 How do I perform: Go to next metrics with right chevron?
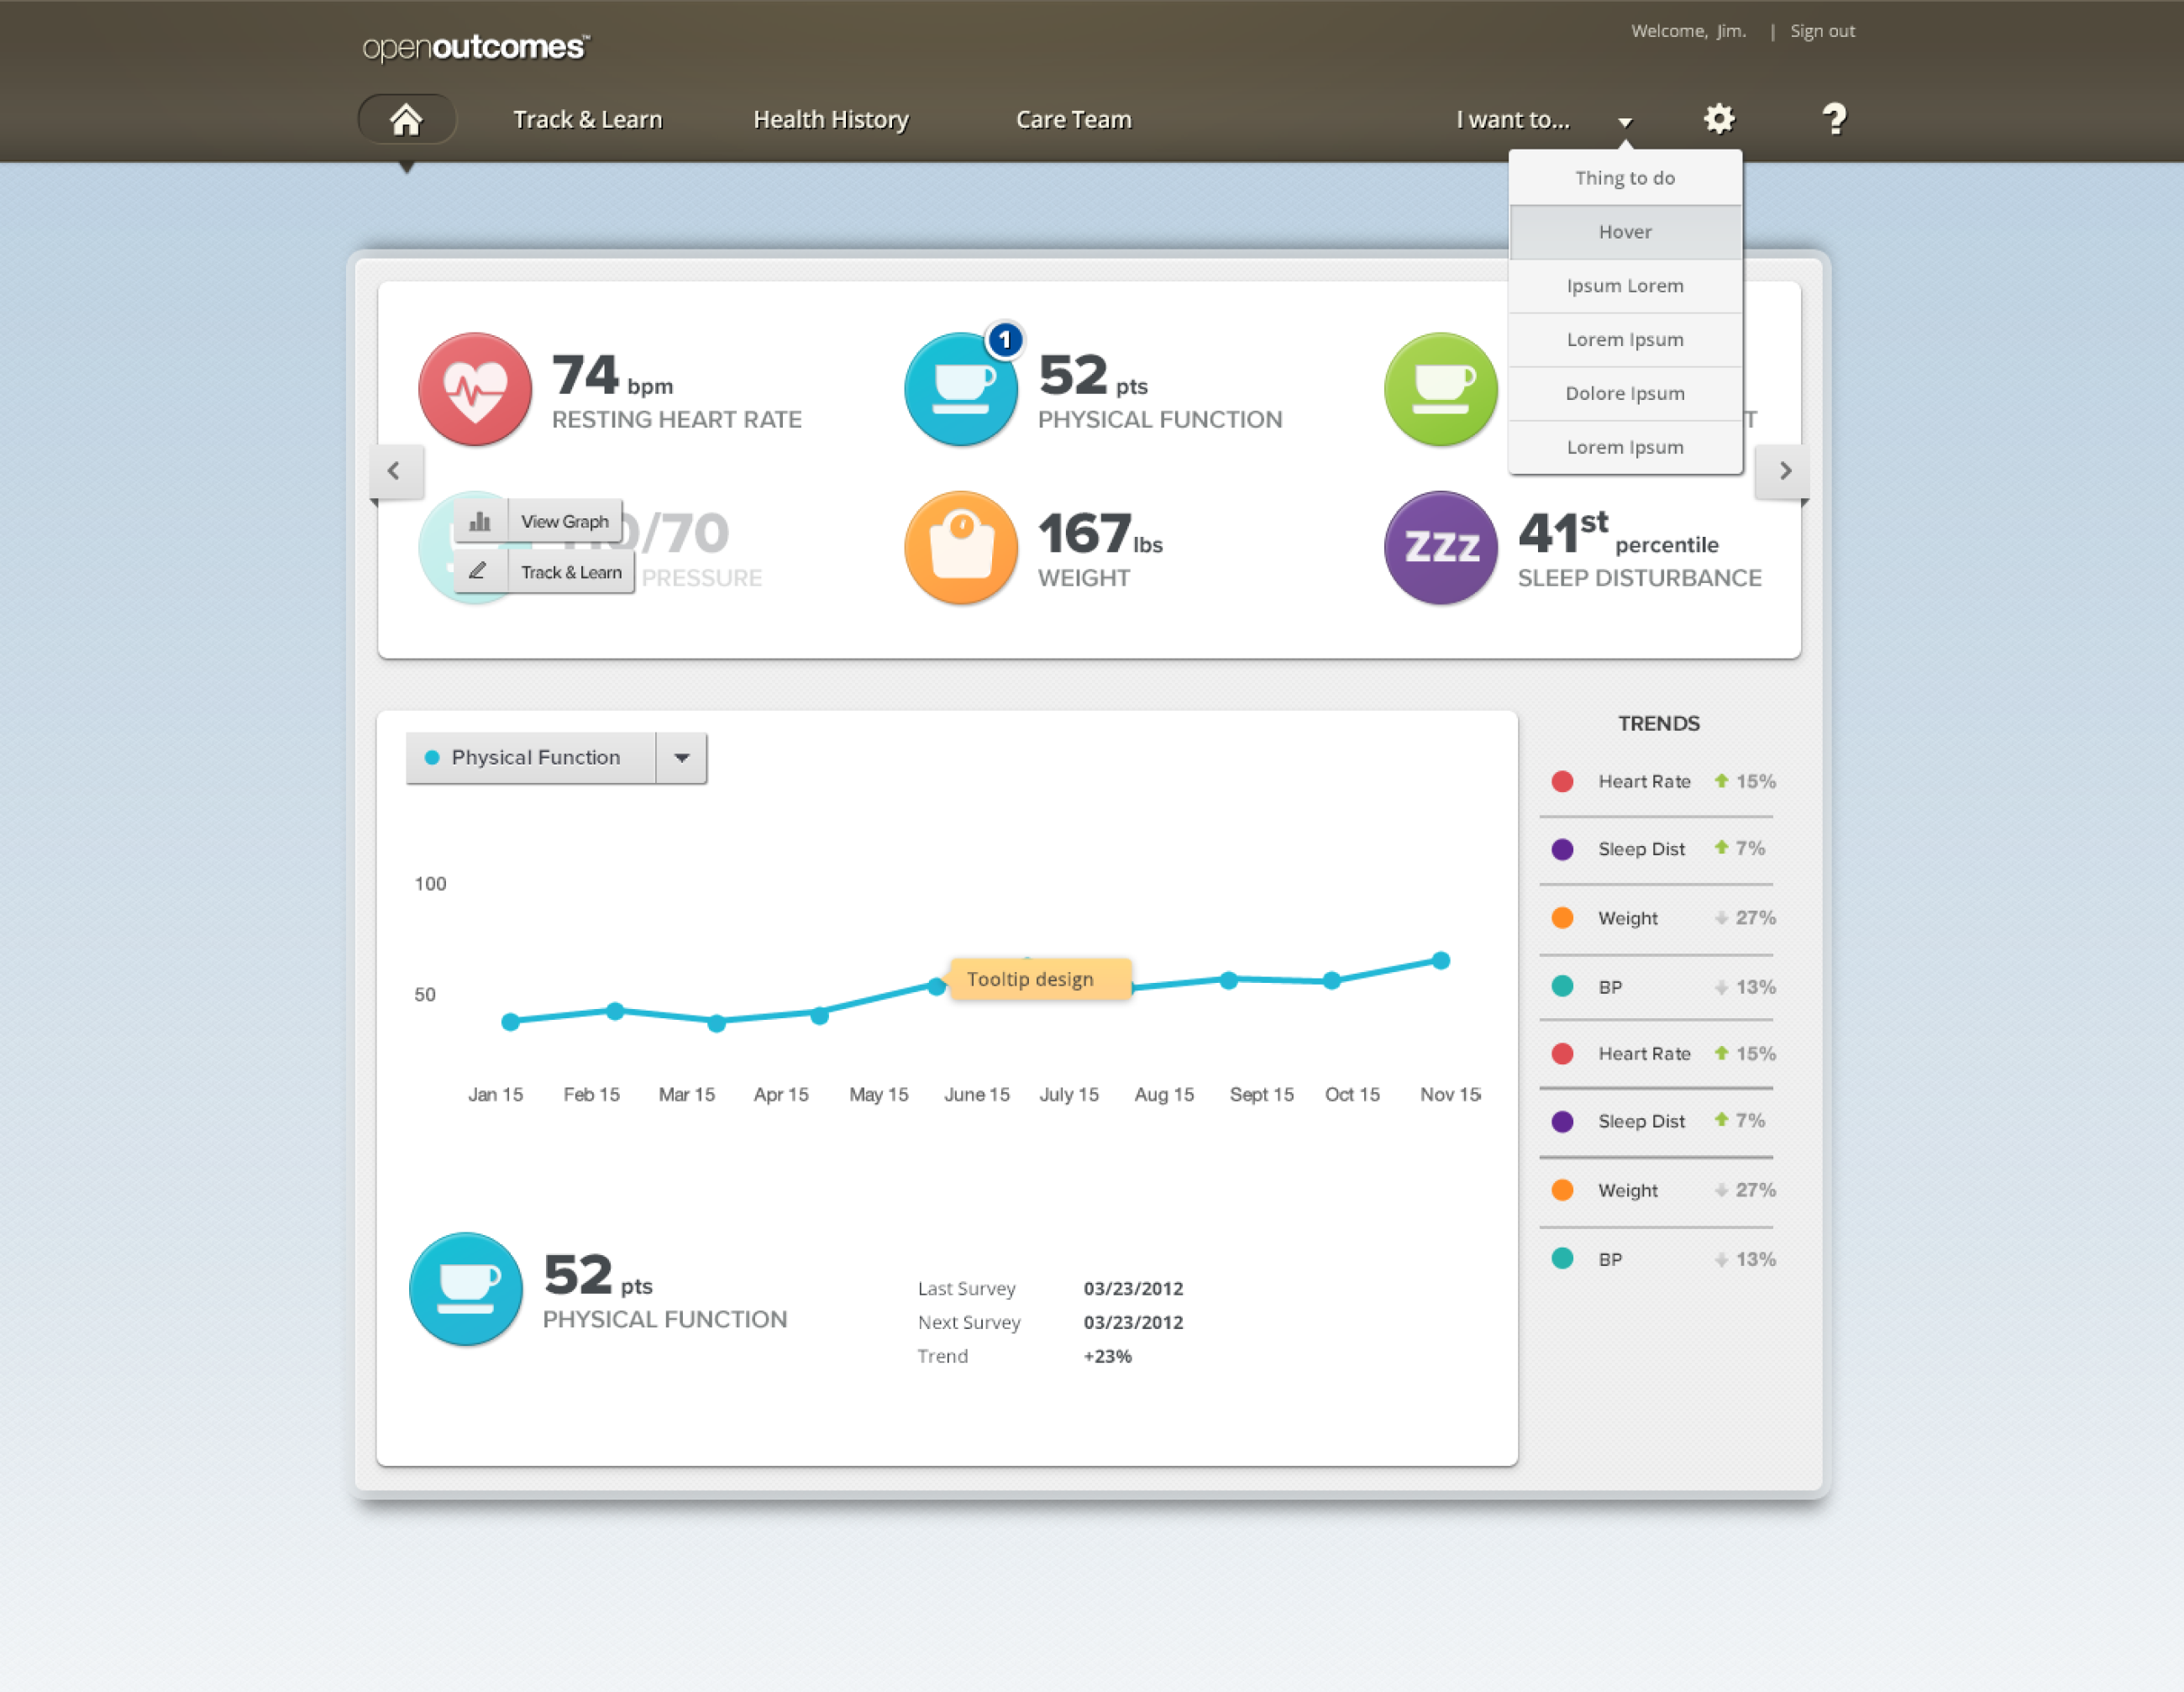tap(1784, 471)
